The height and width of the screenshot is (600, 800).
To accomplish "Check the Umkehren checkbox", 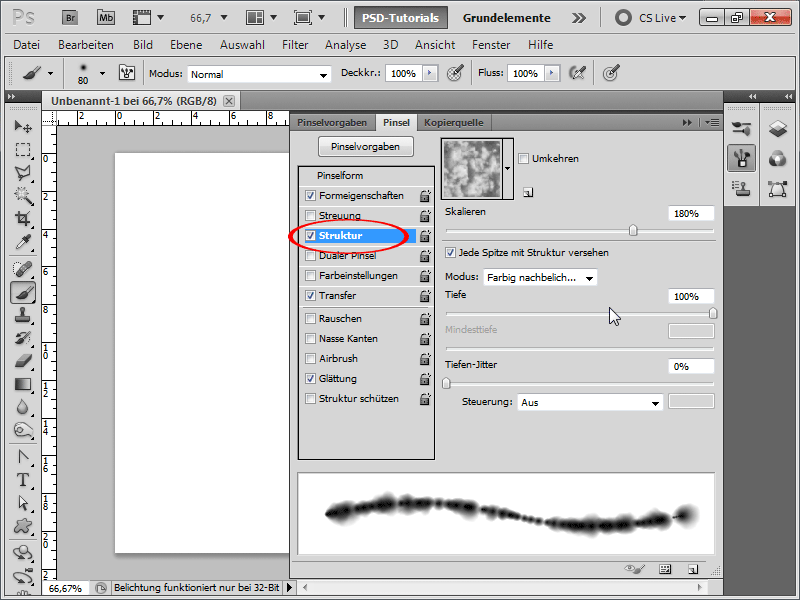I will pos(523,159).
